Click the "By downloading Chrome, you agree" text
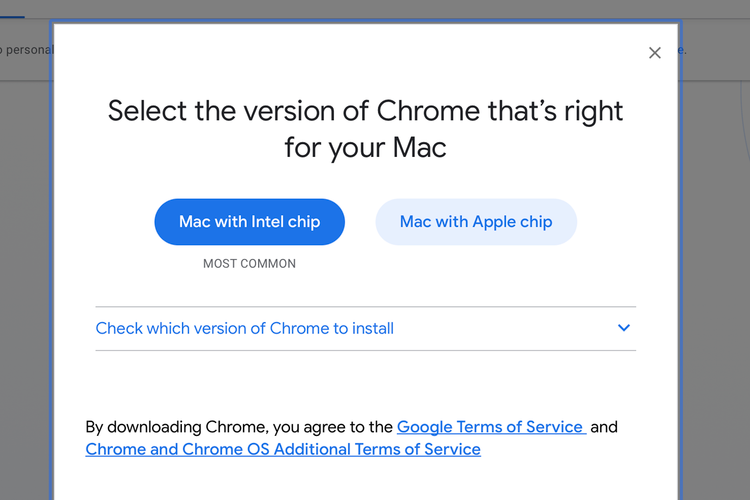Viewport: 750px width, 500px height. [x=240, y=427]
